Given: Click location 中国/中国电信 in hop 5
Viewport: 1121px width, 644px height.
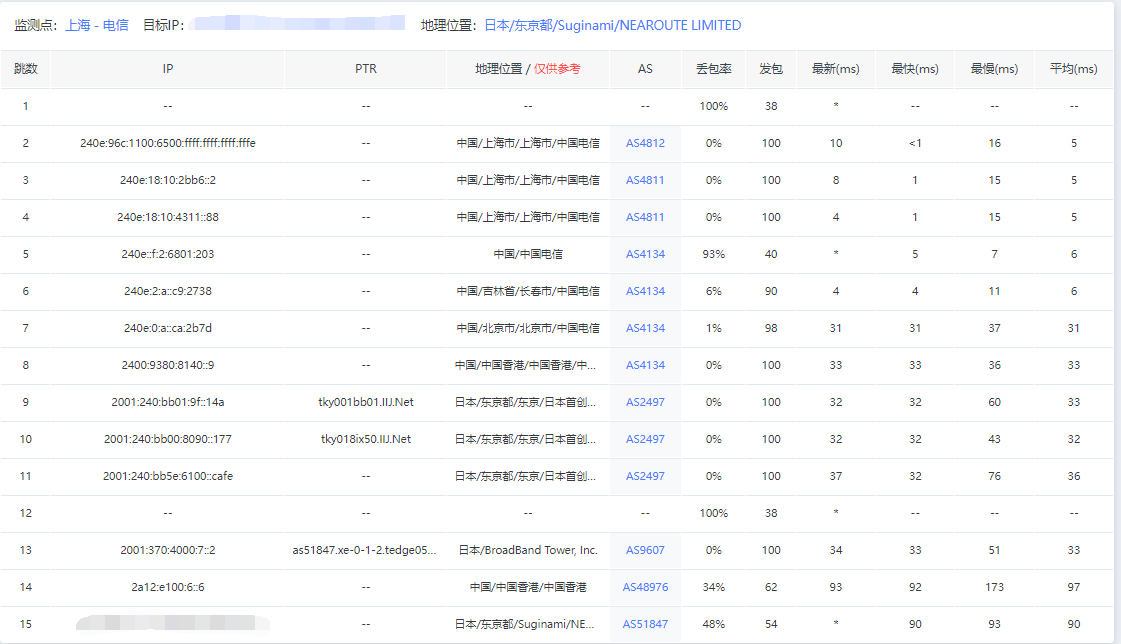Looking at the screenshot, I should [x=528, y=254].
